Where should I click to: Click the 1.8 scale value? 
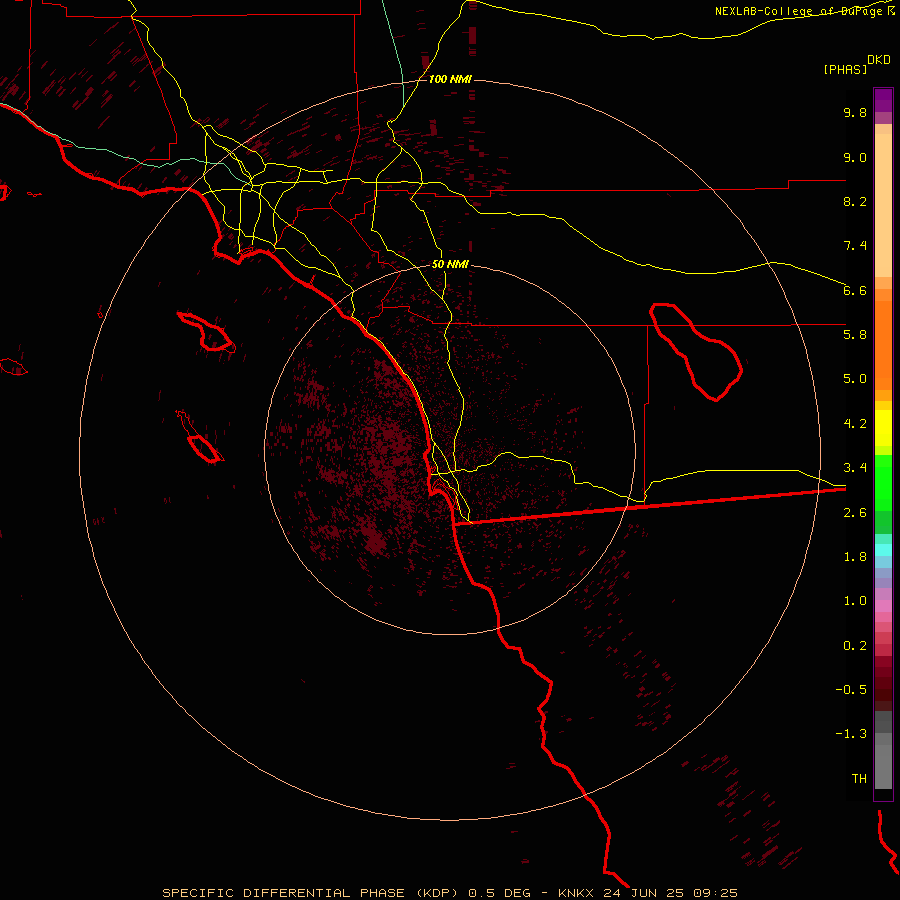click(x=855, y=557)
